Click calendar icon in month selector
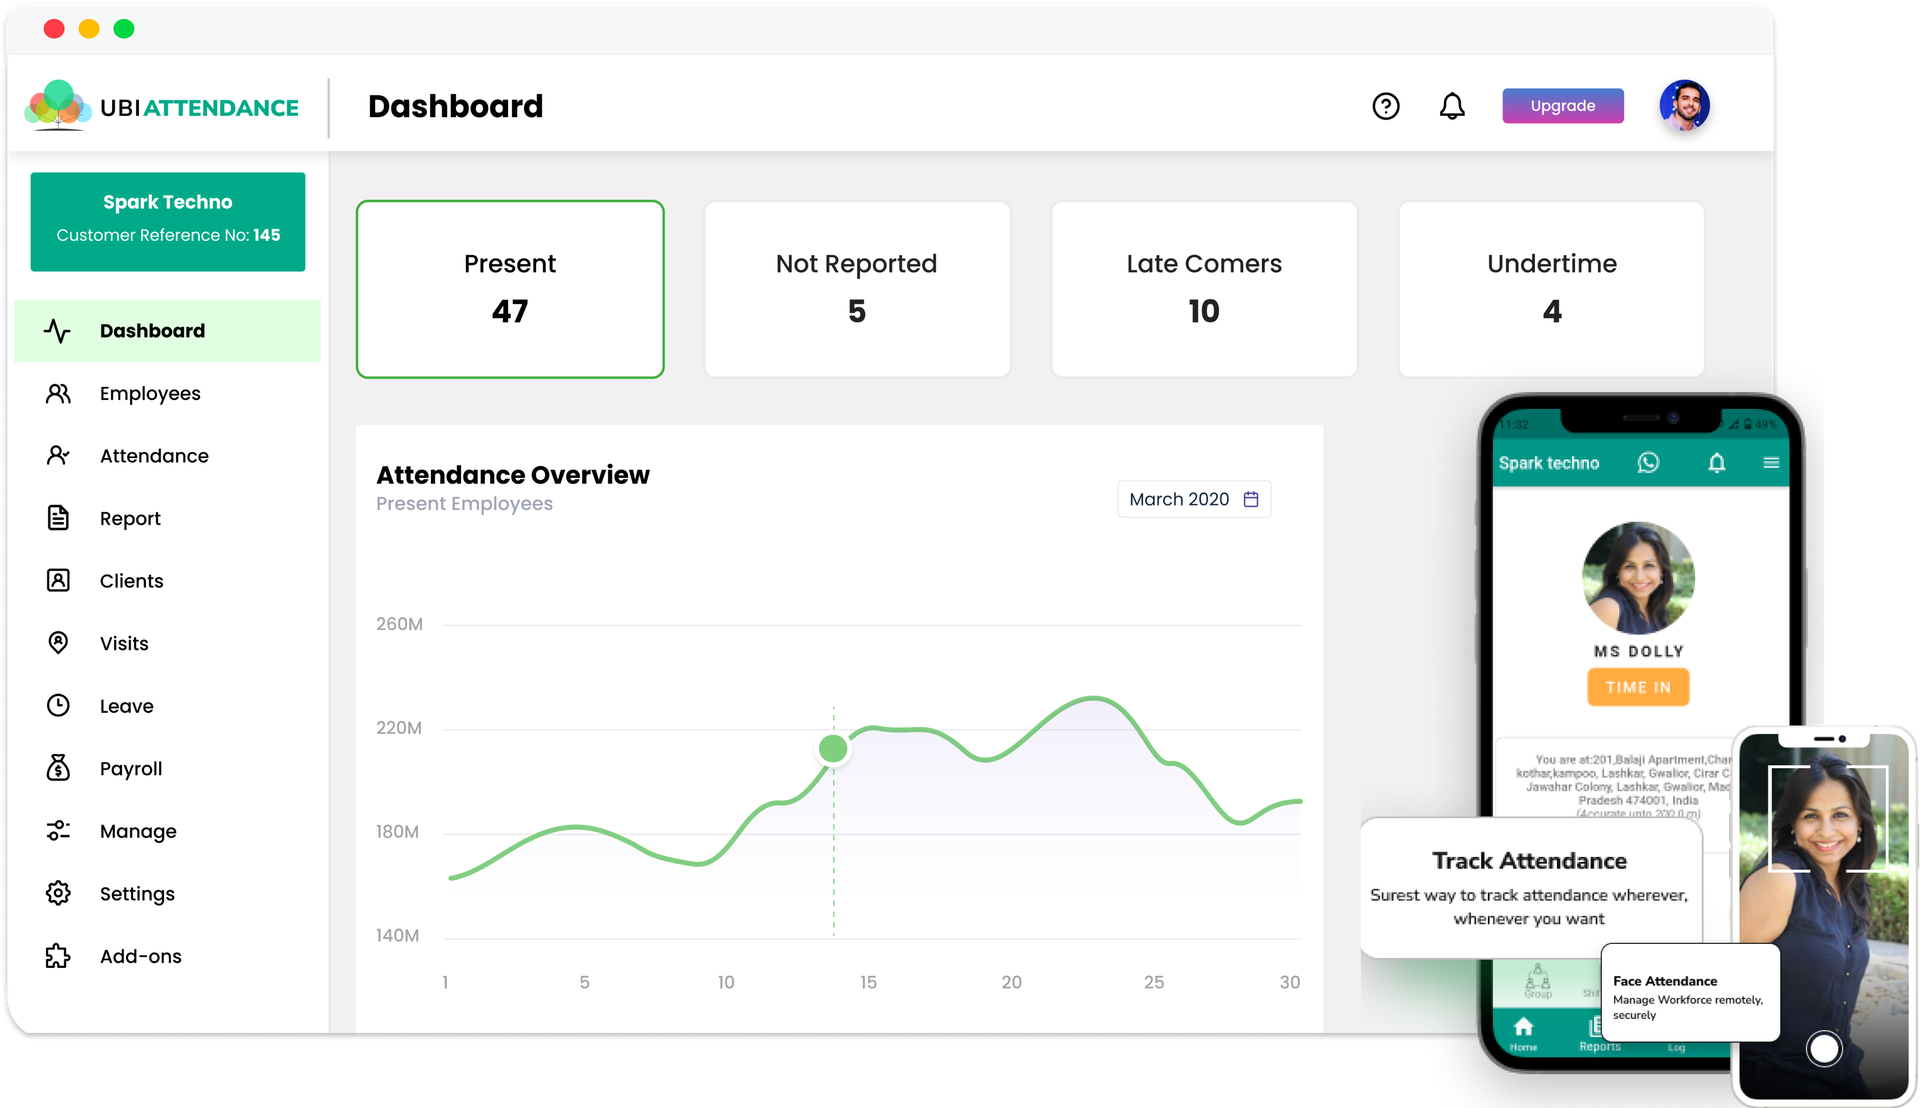Screen dimensions: 1920x1108 click(x=1251, y=499)
